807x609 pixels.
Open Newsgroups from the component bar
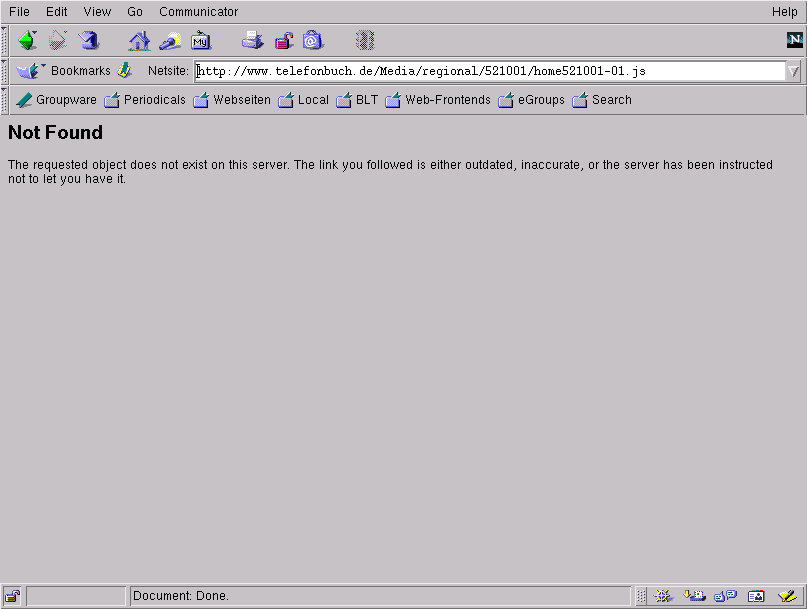[x=725, y=596]
